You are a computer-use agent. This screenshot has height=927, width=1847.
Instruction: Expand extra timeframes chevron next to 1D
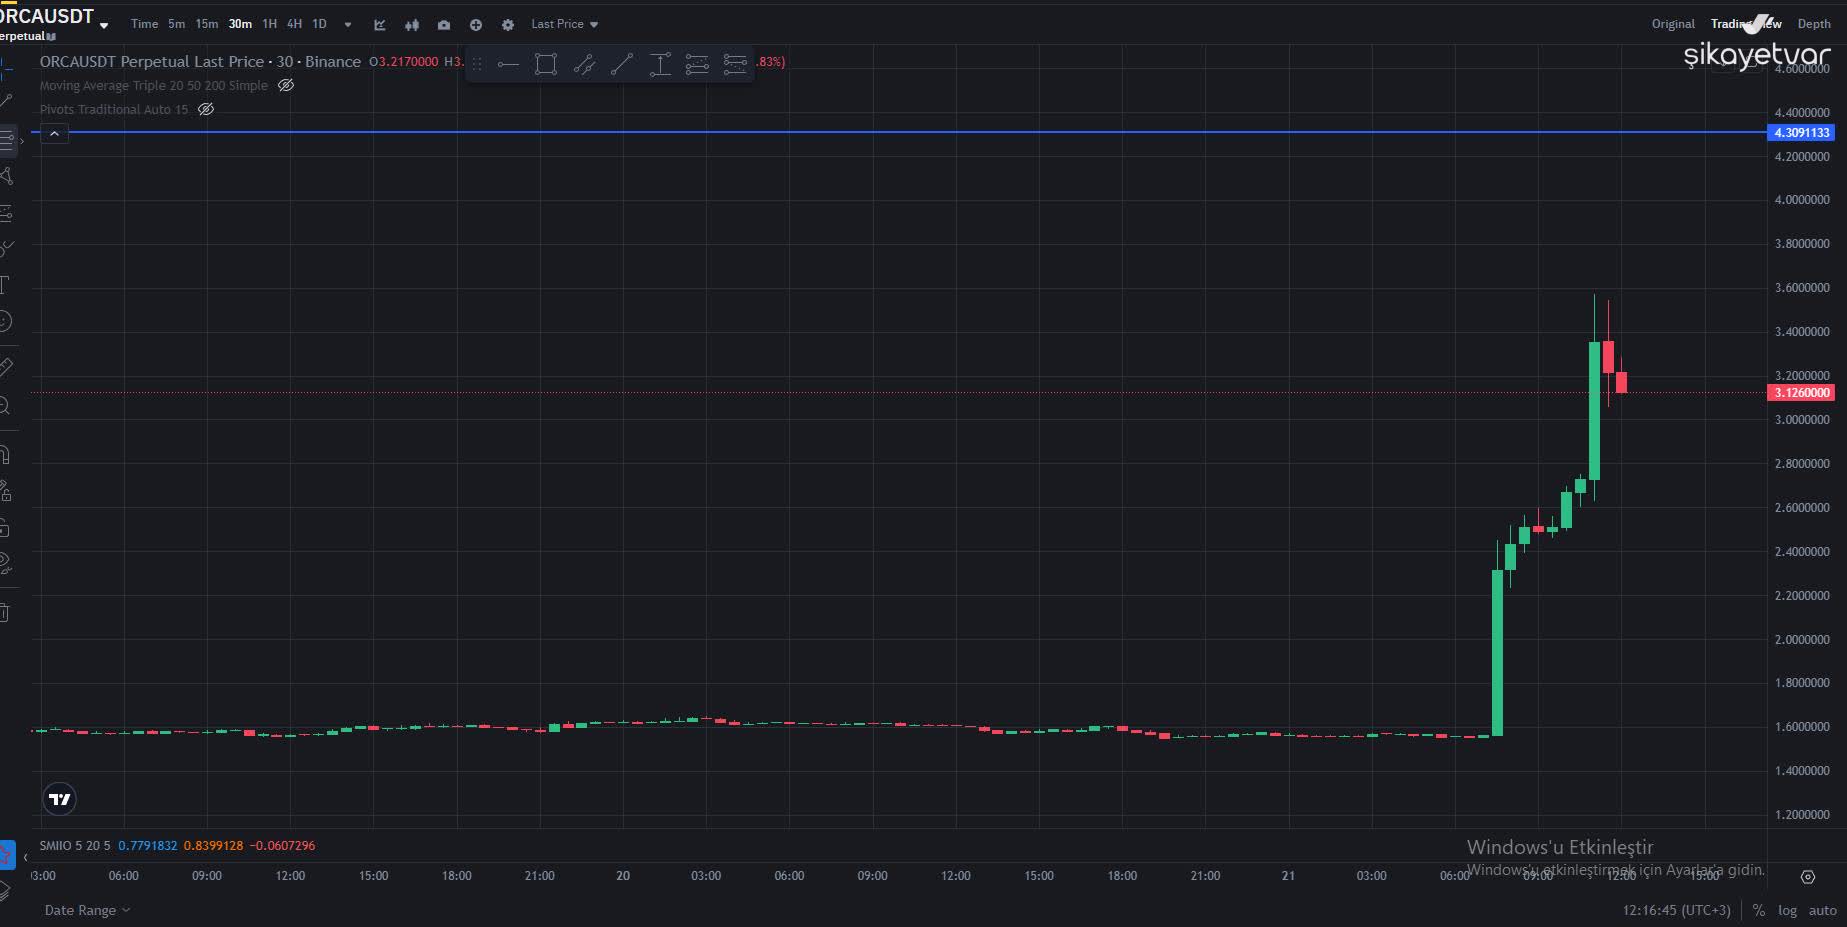coord(347,24)
